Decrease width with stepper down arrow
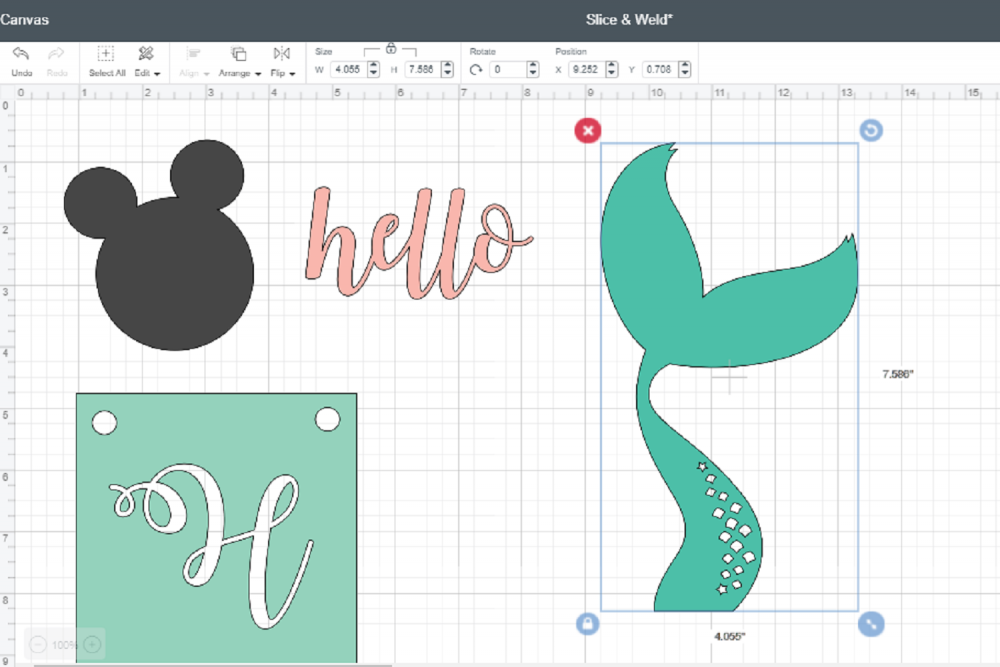 tap(374, 73)
